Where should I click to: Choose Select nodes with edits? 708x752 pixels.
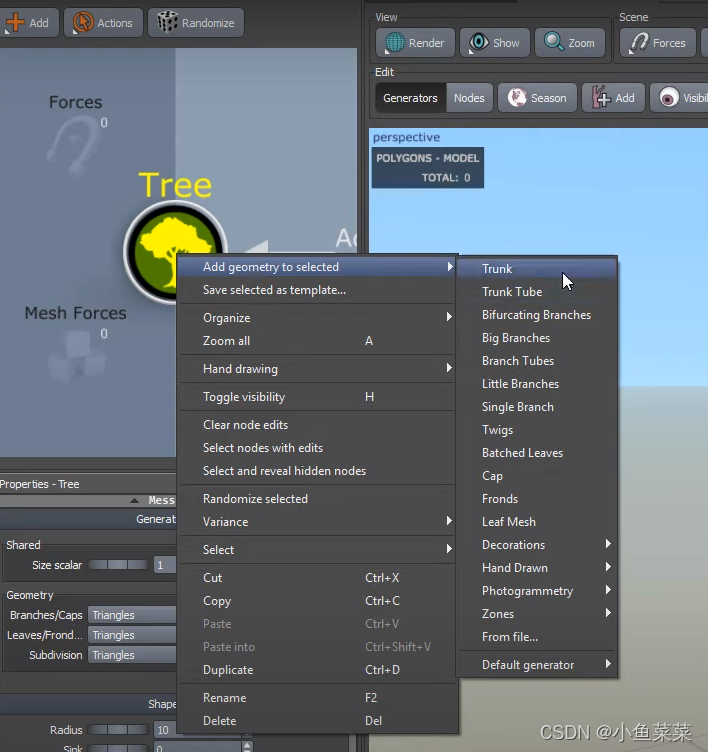pyautogui.click(x=317, y=447)
